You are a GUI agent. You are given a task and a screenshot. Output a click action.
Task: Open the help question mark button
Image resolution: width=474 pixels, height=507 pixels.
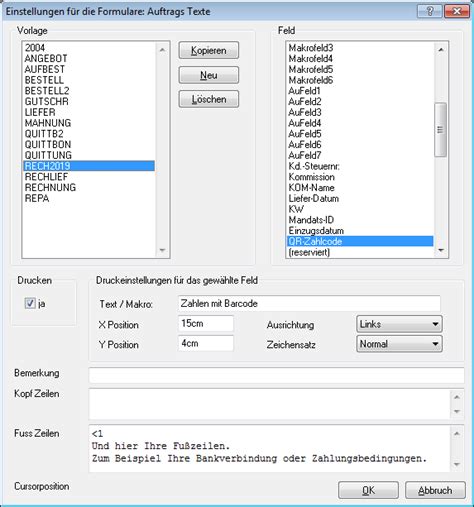click(430, 12)
